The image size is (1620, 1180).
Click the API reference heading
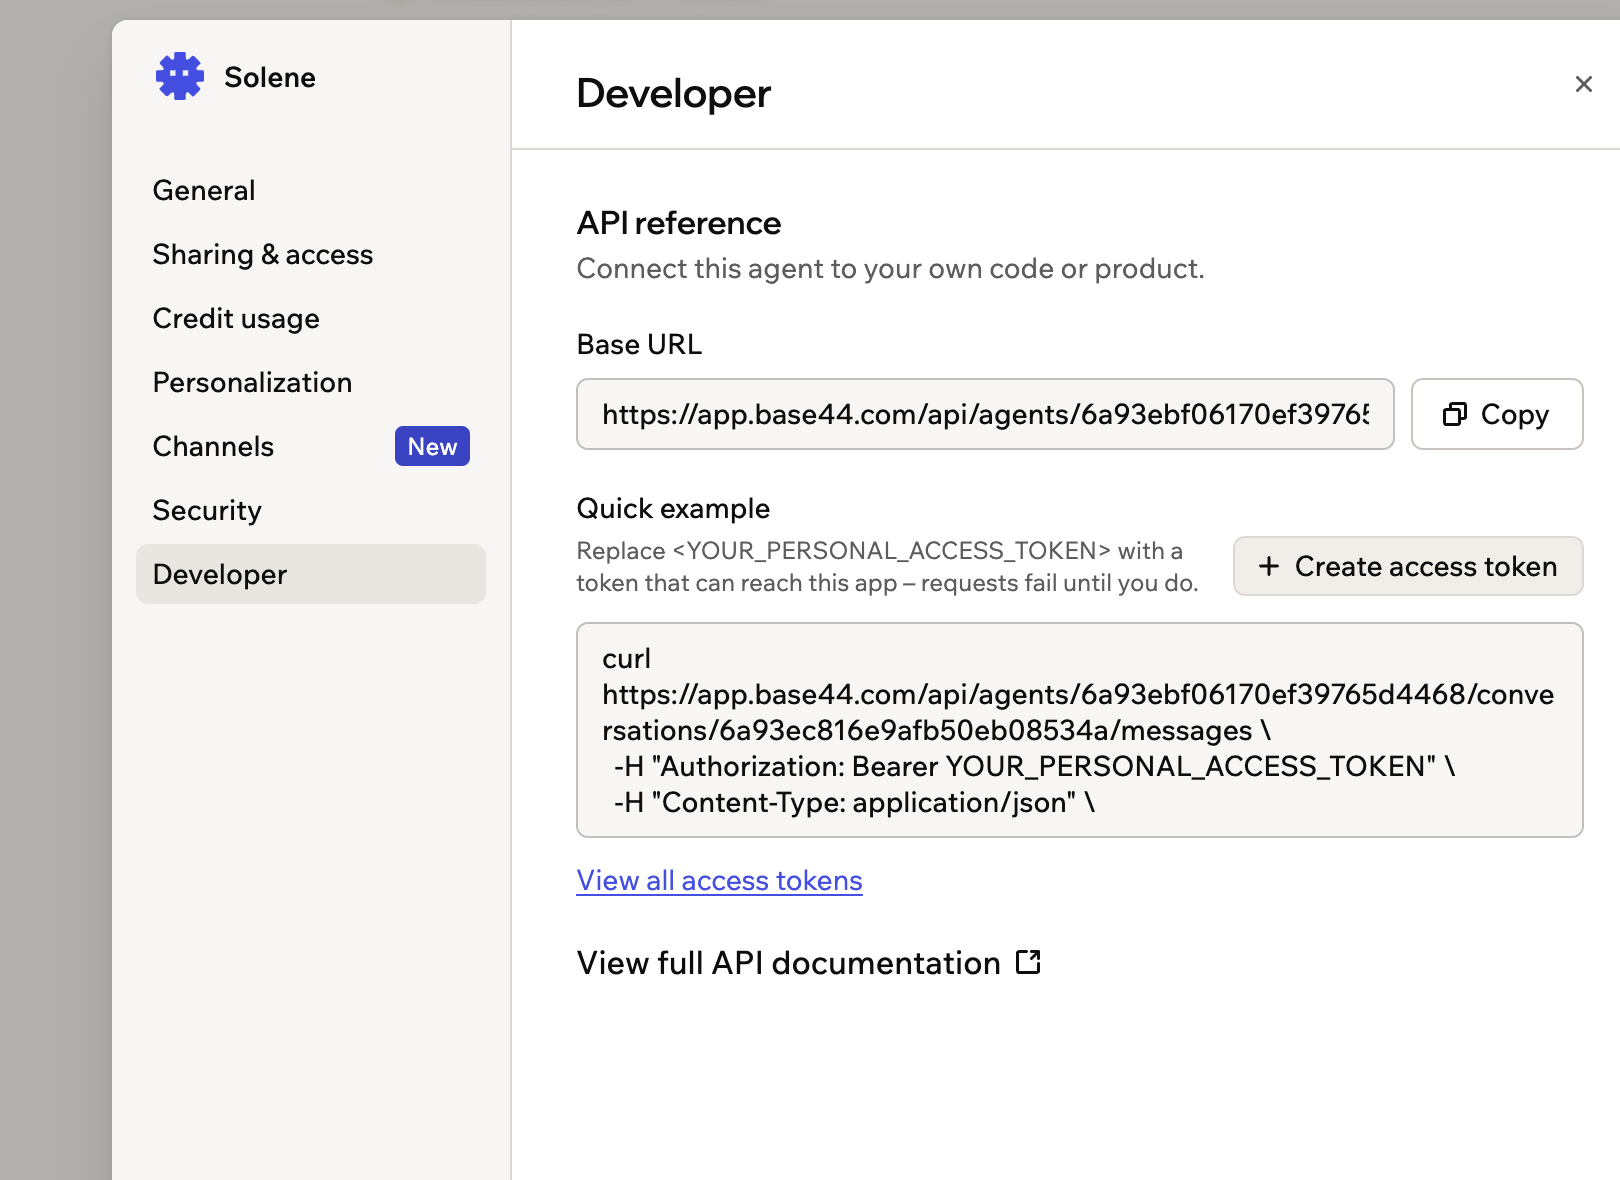679,222
